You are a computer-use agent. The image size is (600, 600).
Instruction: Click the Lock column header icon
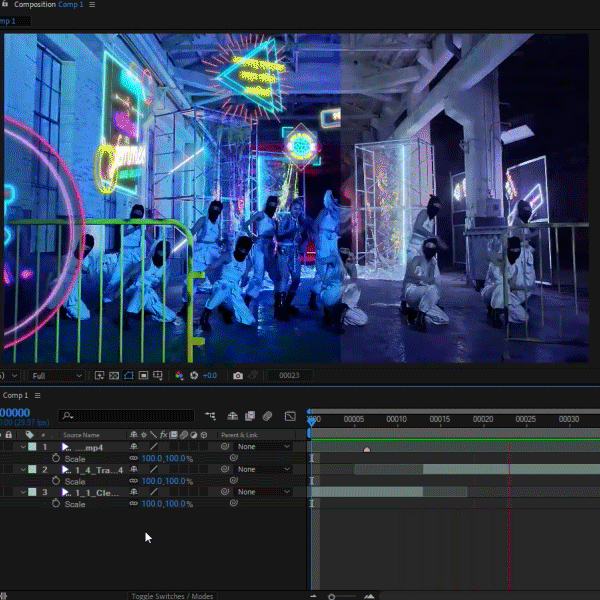(8, 434)
